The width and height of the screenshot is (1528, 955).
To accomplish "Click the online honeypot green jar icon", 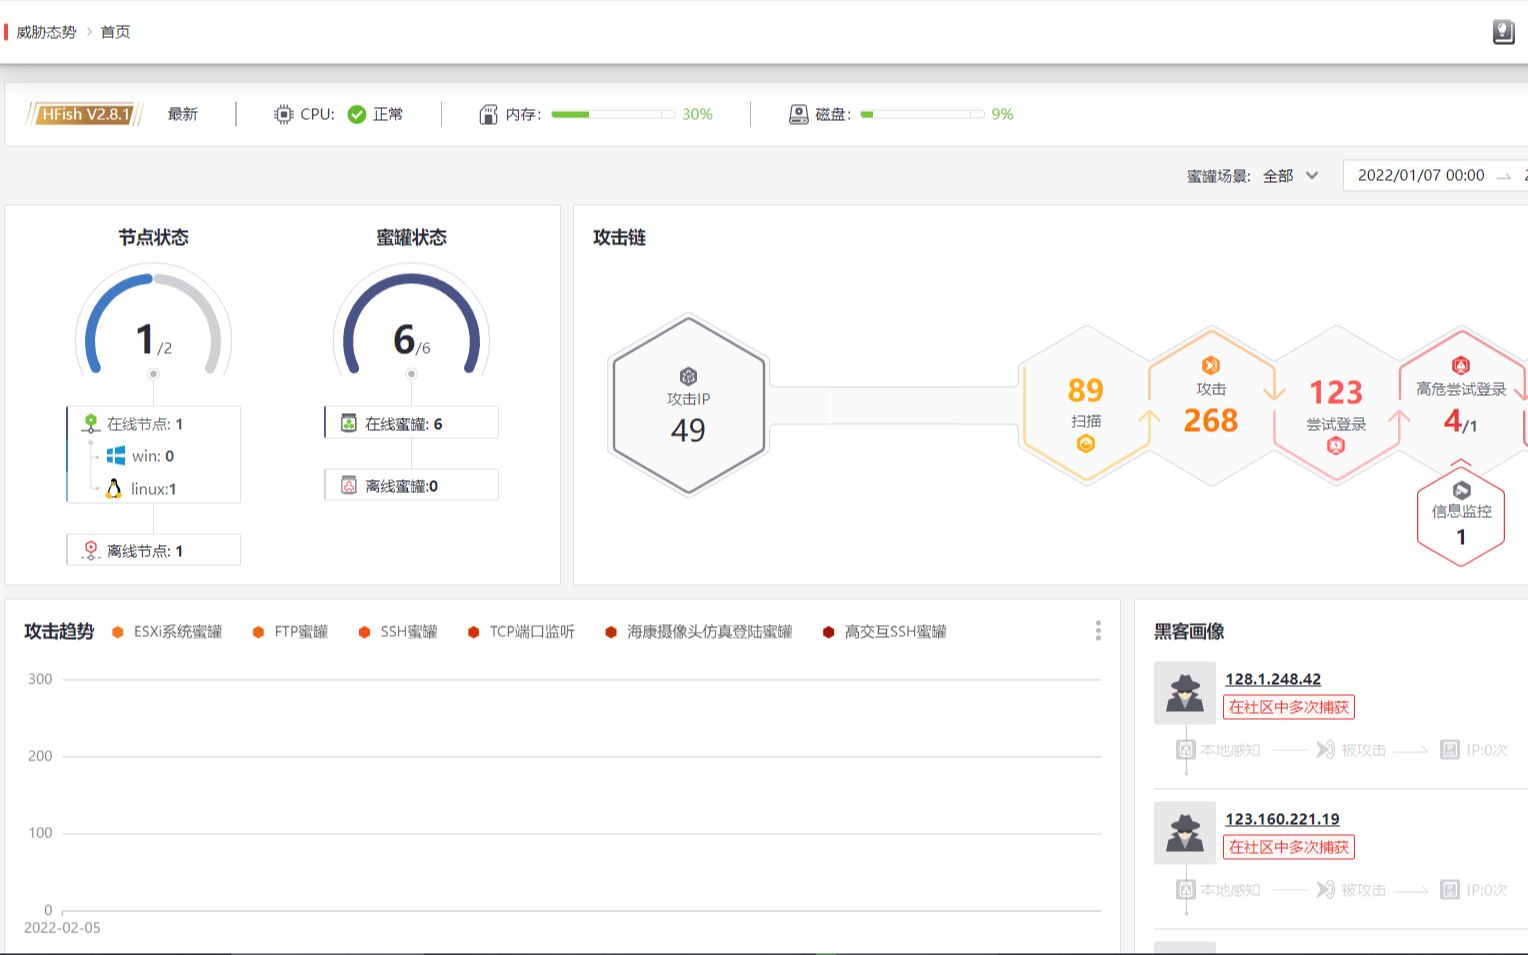I will [x=348, y=423].
